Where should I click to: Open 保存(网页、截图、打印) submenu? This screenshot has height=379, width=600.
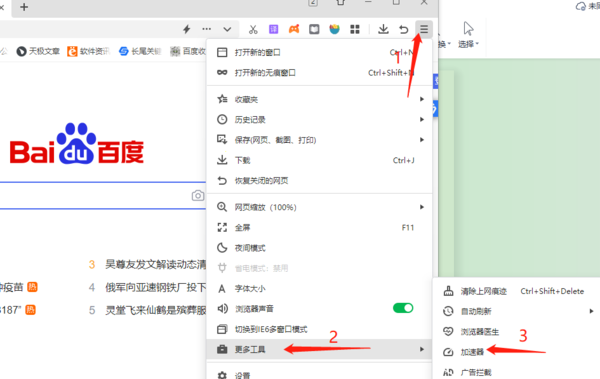coord(320,140)
